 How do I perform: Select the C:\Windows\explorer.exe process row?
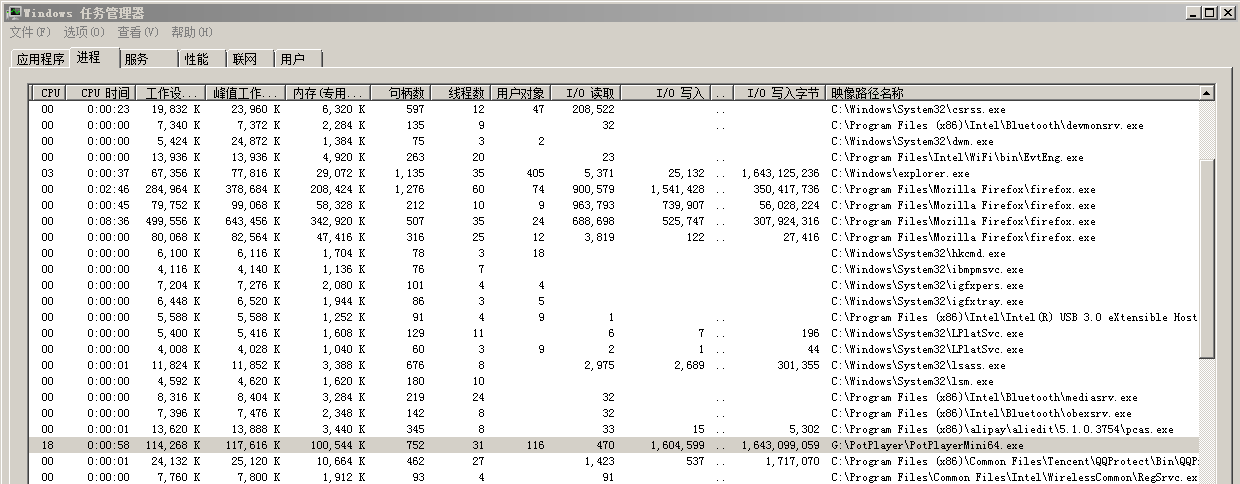(616, 173)
